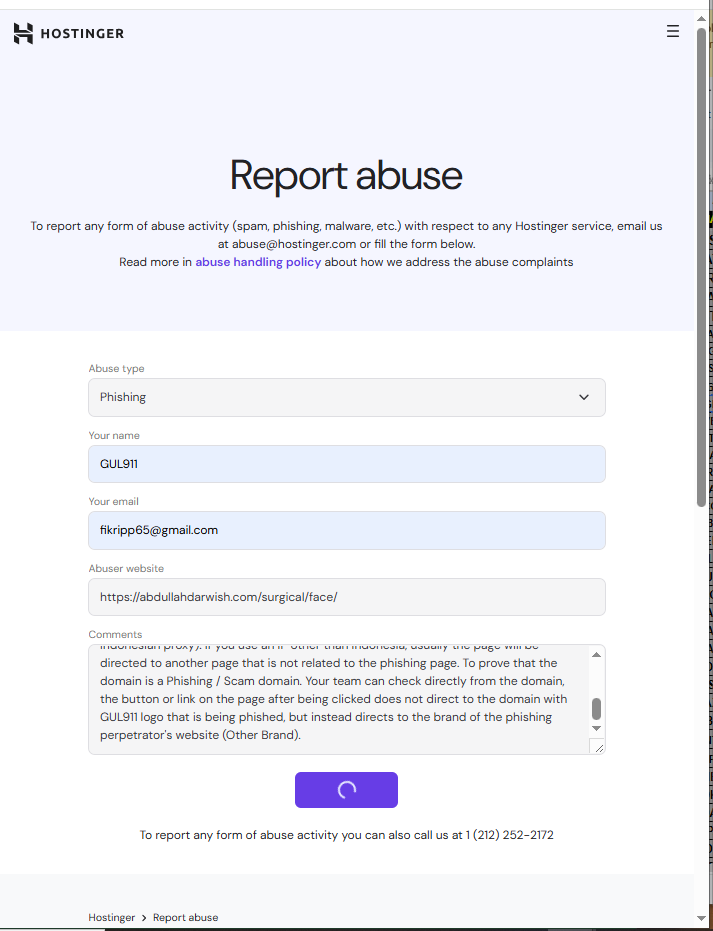
Task: Click the Comments scrollbar thumb
Action: pos(597,709)
